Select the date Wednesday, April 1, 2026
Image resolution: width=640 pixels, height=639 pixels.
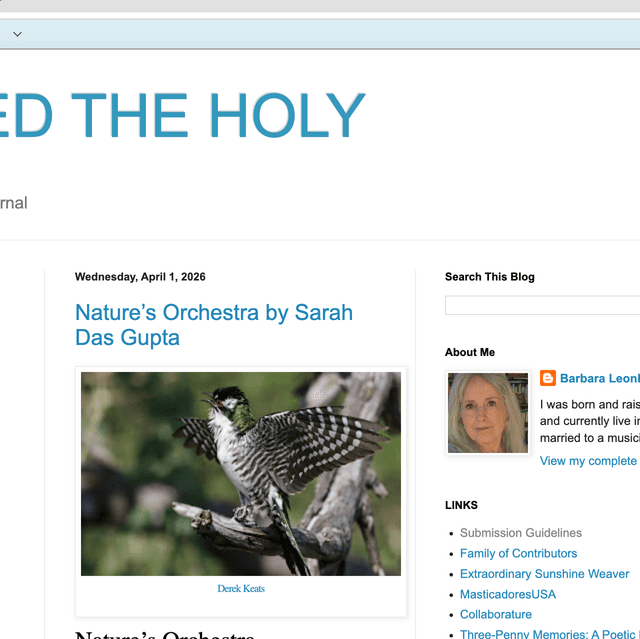(x=140, y=277)
